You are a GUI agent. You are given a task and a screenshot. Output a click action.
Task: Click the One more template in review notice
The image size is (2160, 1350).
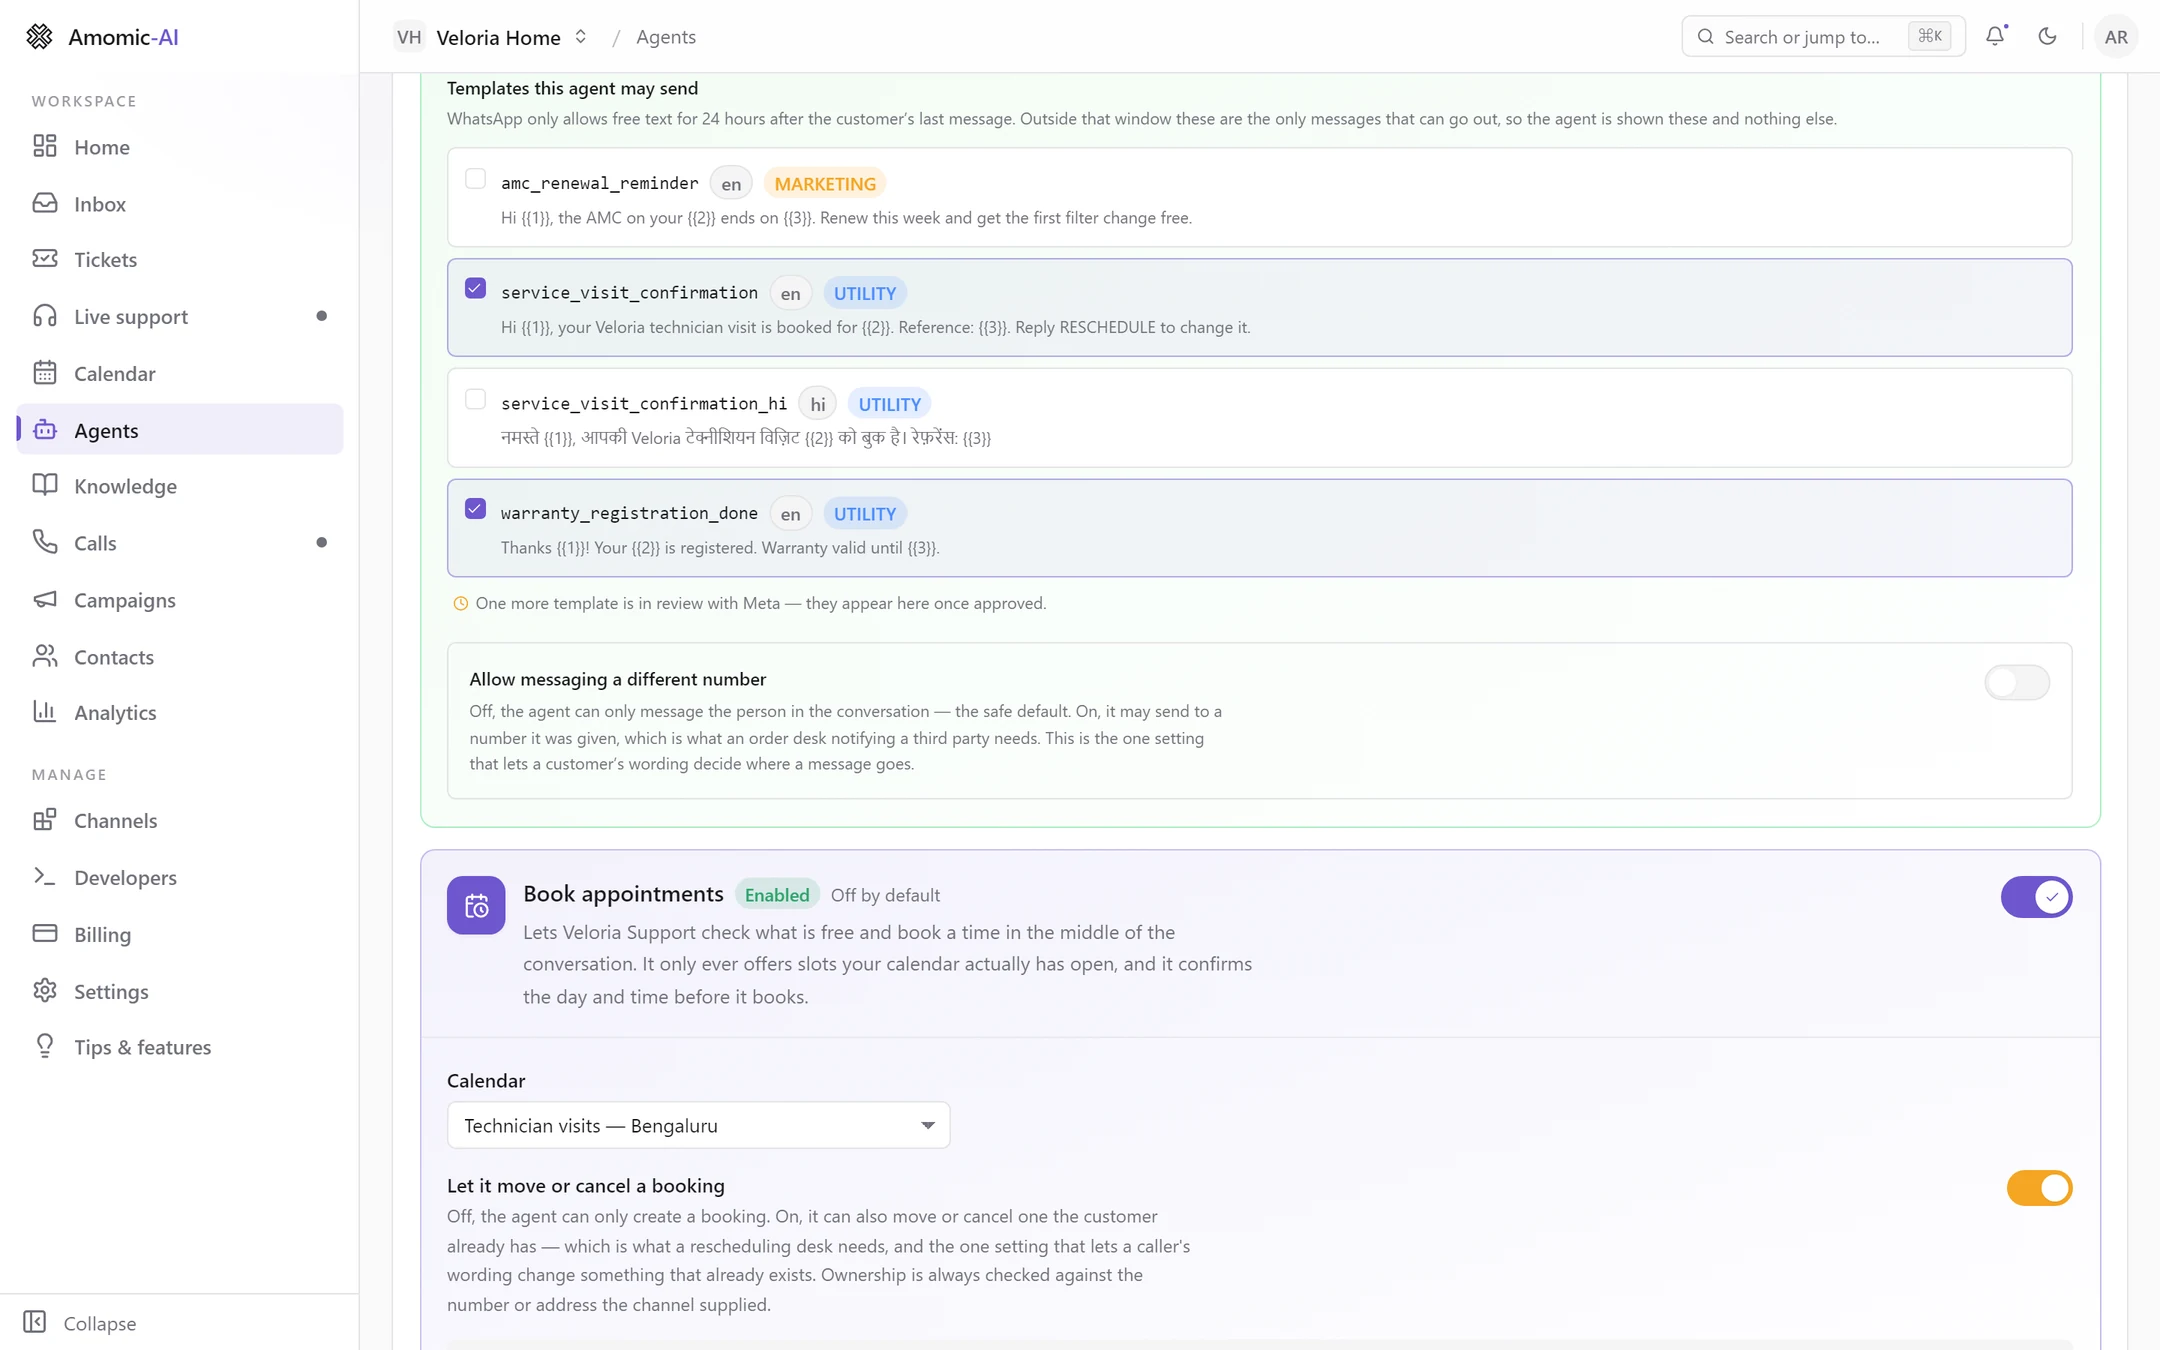[749, 603]
